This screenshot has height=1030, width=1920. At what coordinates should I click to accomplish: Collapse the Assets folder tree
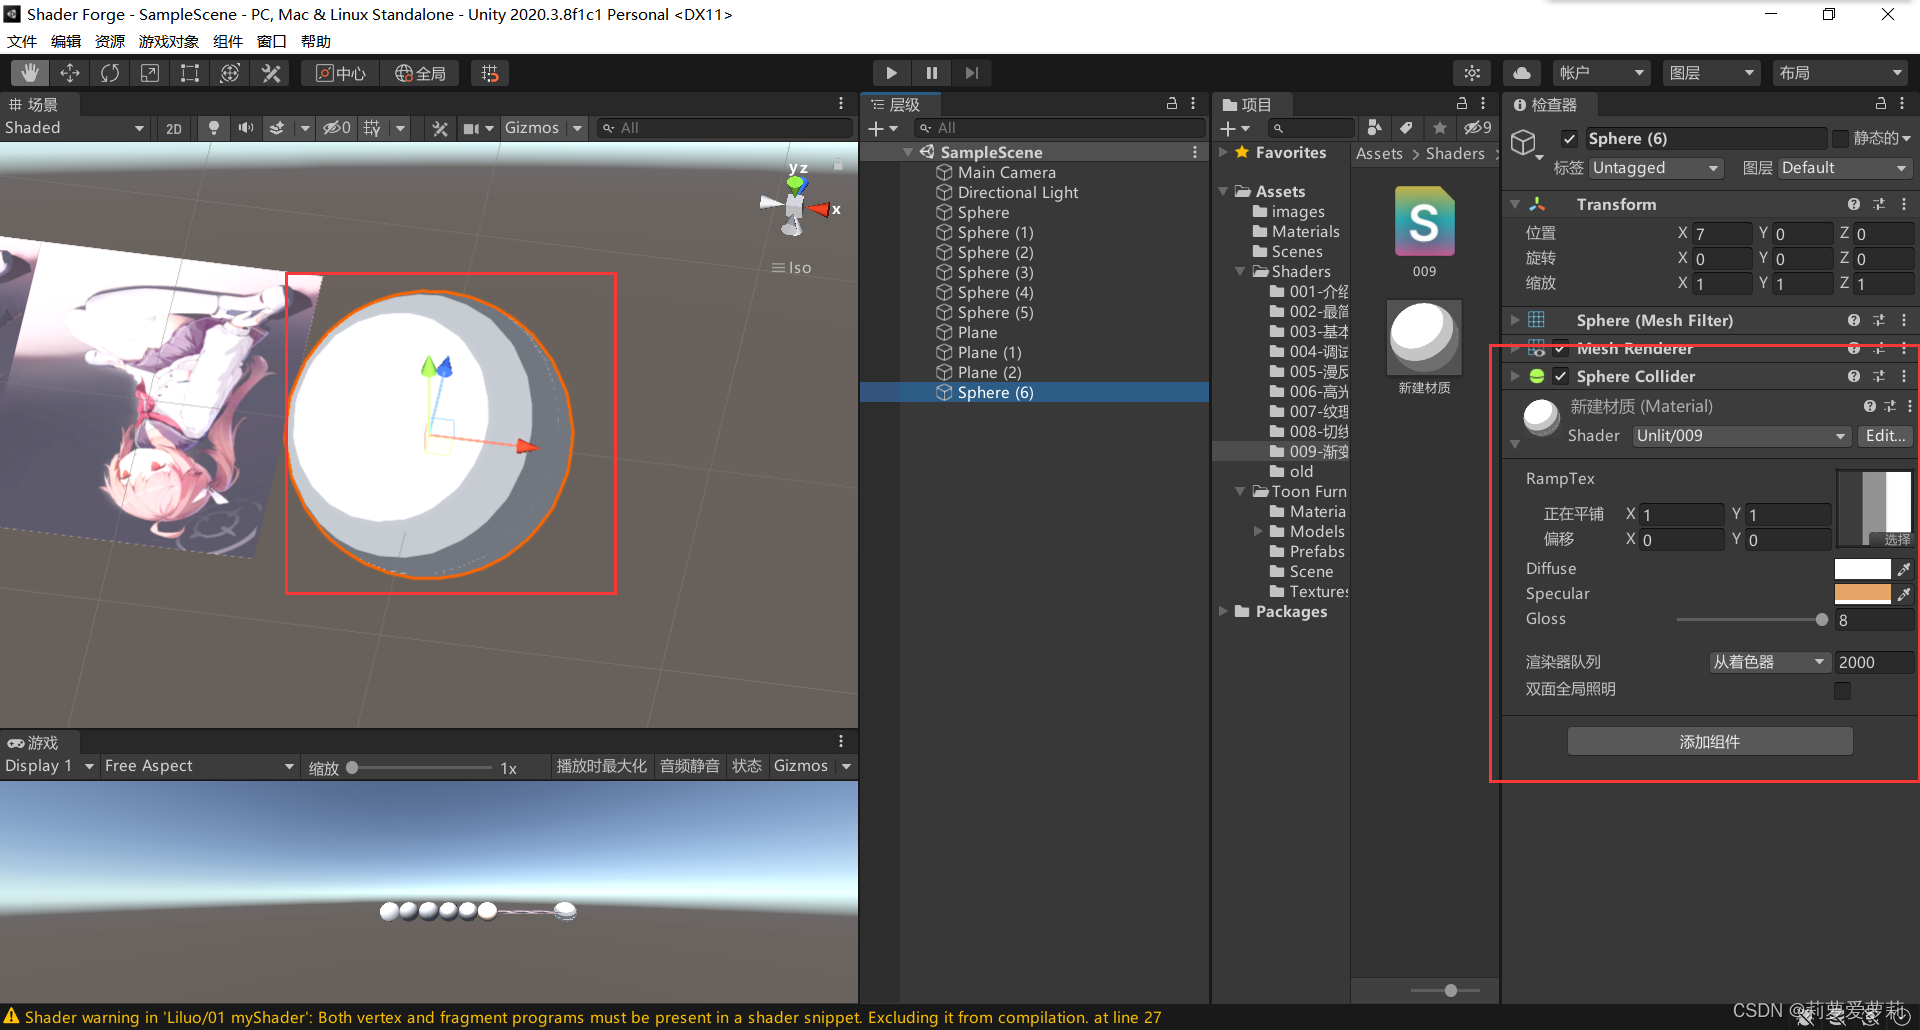[x=1223, y=191]
